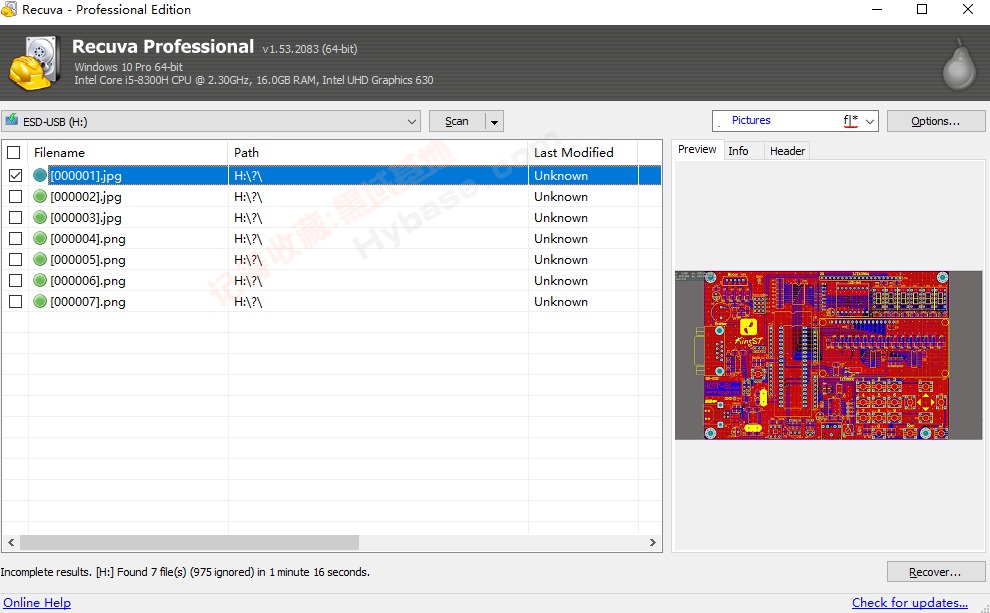The width and height of the screenshot is (990, 613).
Task: Click the blue status dot of [000001].jpg
Action: tap(40, 176)
